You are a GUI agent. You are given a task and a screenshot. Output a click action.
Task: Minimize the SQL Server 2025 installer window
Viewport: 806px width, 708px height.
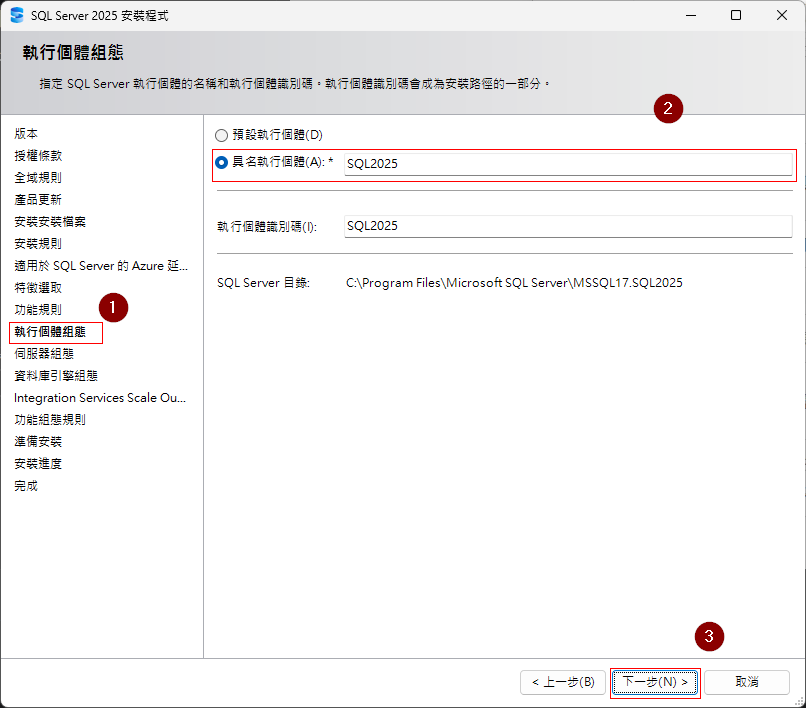[691, 15]
